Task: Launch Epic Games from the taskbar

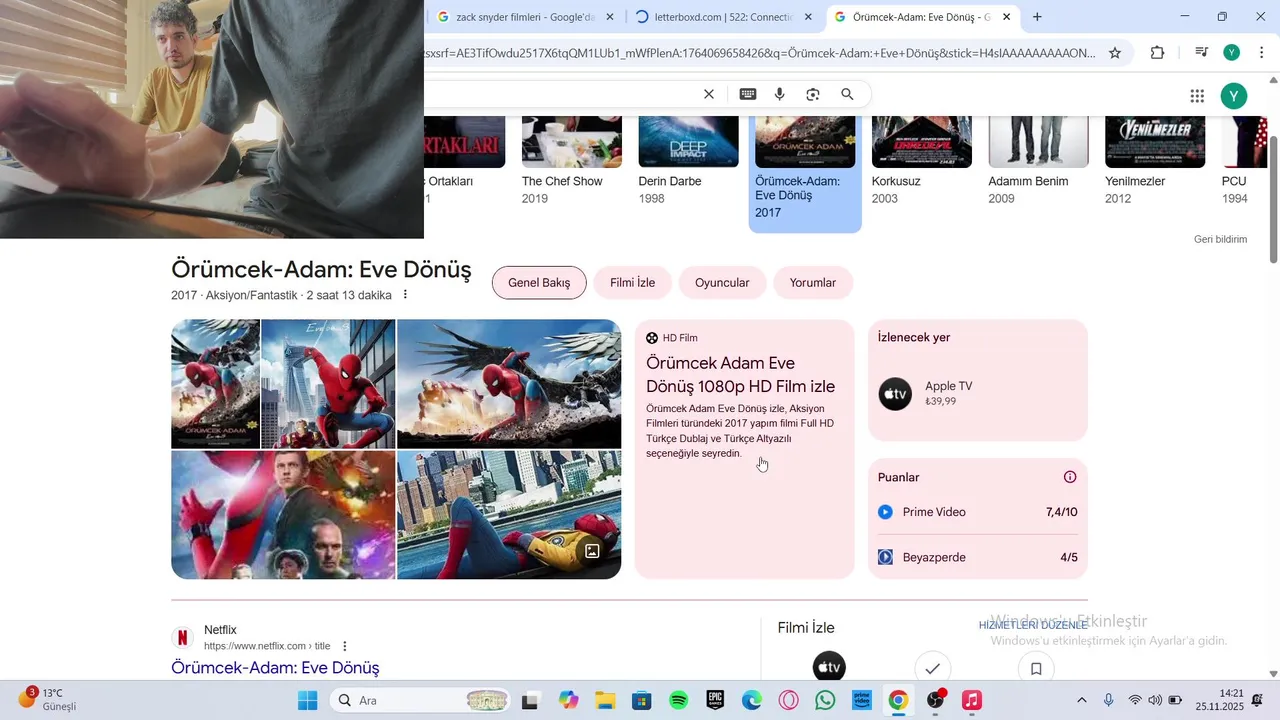Action: click(715, 700)
